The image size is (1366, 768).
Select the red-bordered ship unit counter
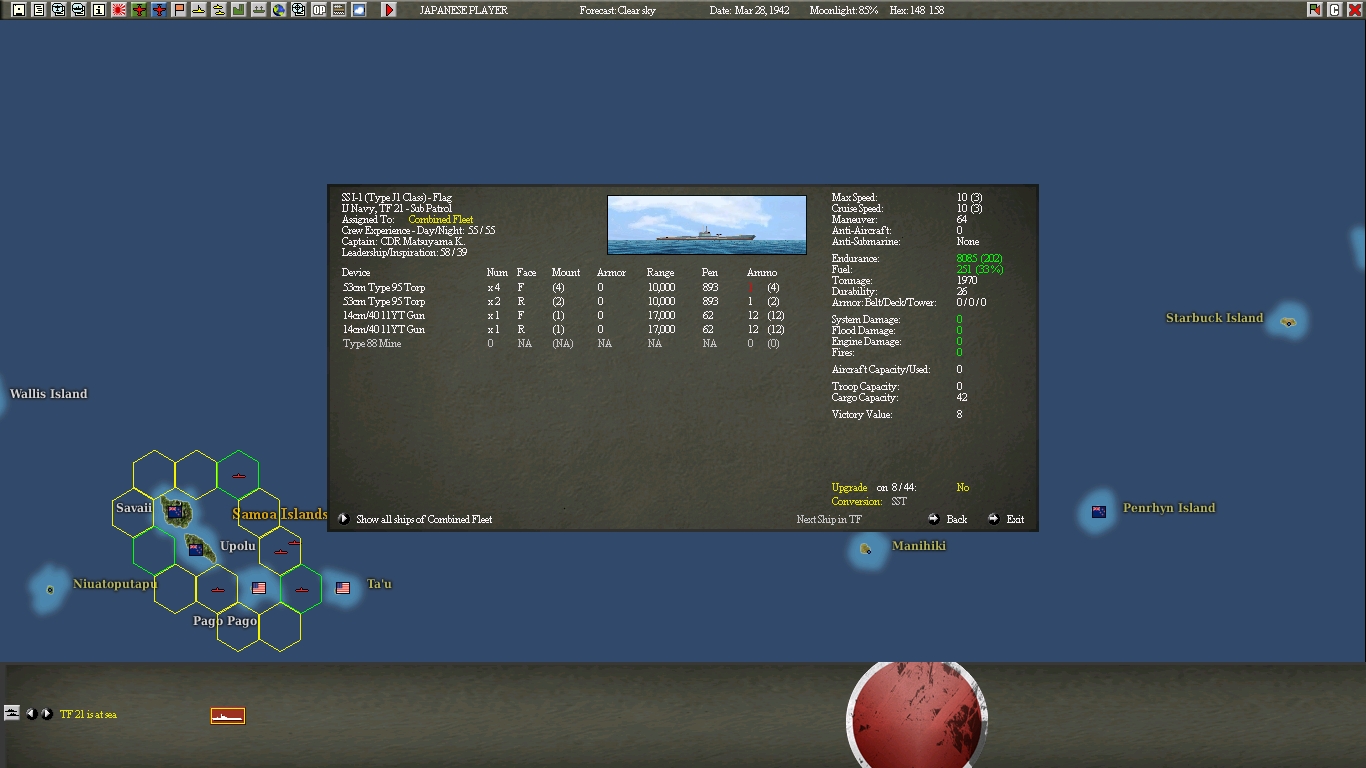(x=228, y=715)
